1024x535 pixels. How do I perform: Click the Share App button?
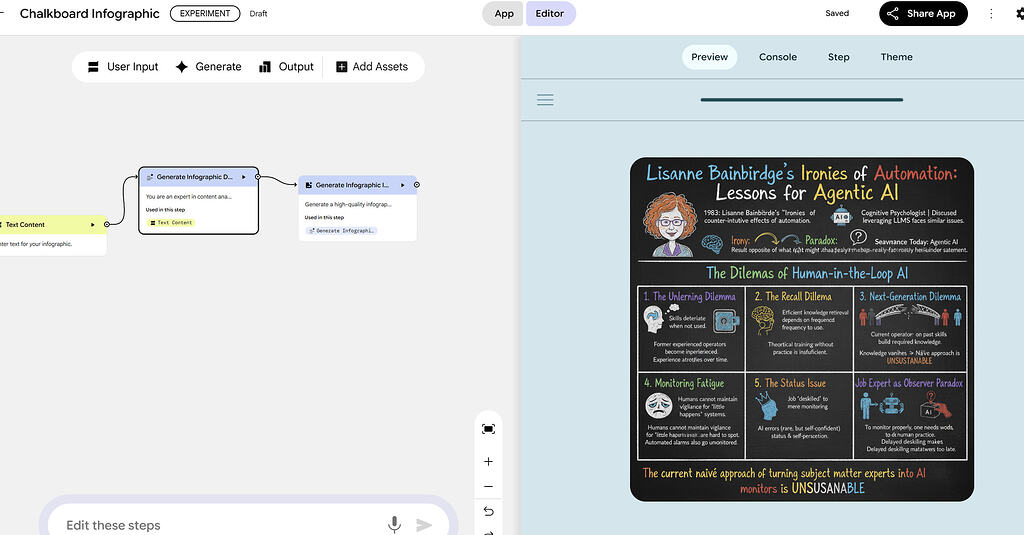(x=923, y=14)
